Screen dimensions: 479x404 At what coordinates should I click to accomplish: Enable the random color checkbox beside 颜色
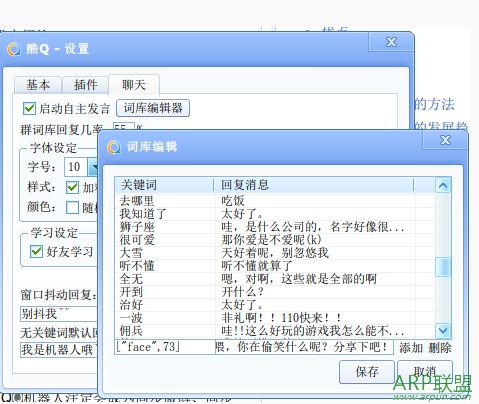tap(72, 207)
